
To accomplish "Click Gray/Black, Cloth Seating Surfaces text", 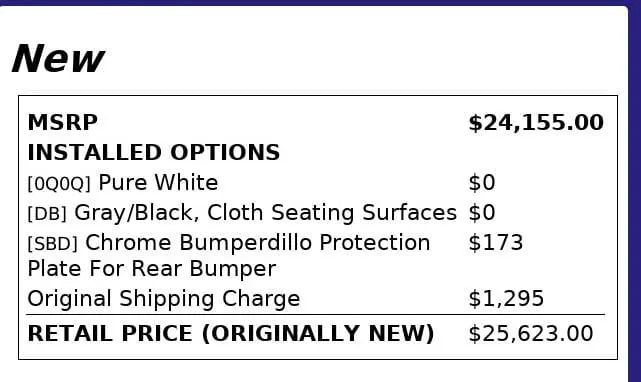I will click(x=265, y=213).
